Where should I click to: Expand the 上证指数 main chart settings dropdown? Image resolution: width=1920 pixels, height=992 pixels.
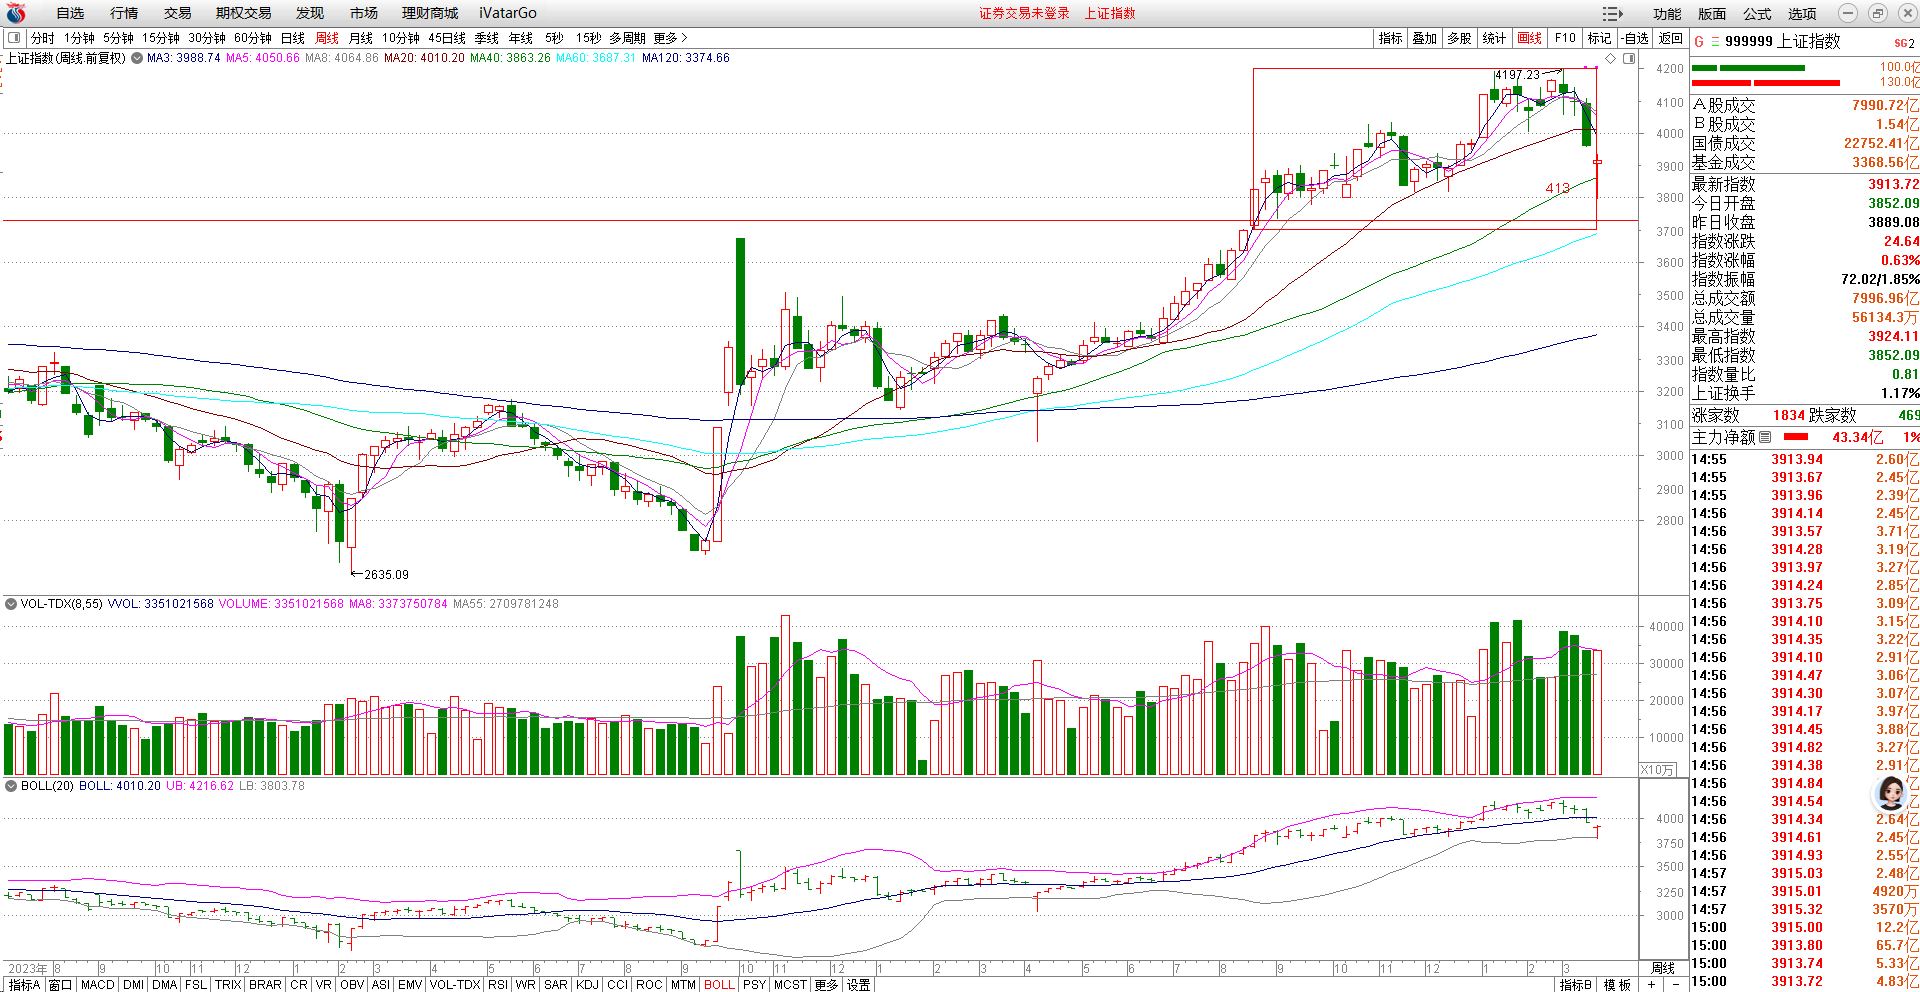(x=137, y=58)
